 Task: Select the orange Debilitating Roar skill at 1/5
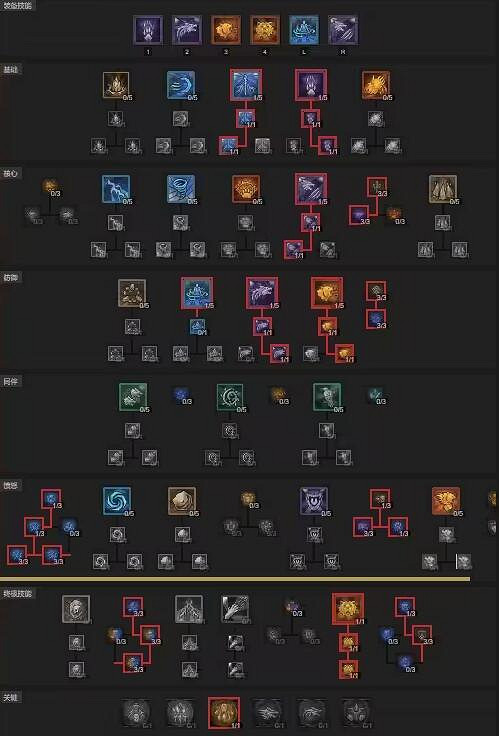coord(327,293)
